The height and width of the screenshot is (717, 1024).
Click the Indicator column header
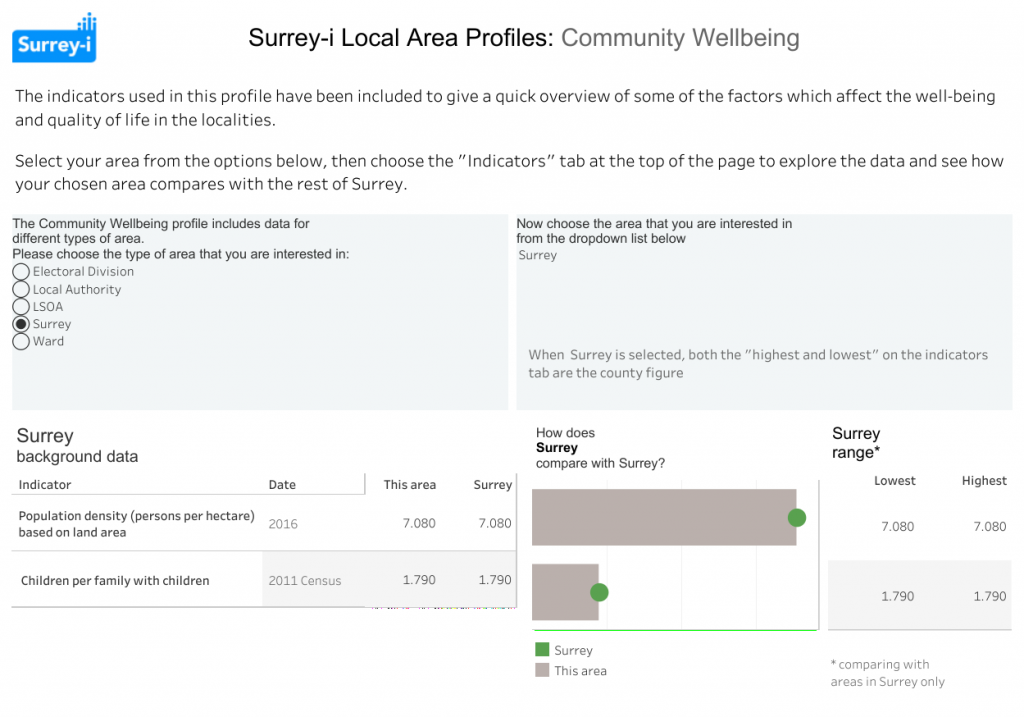pyautogui.click(x=45, y=485)
